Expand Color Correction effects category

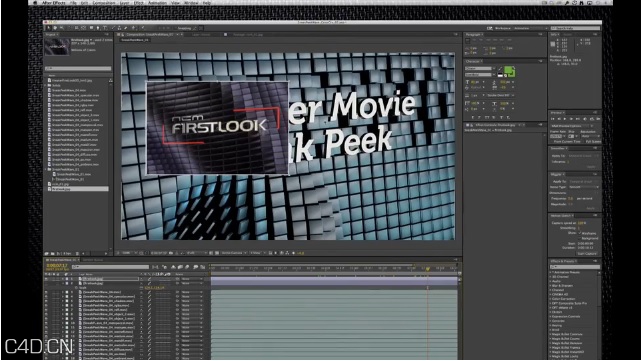[x=551, y=299]
